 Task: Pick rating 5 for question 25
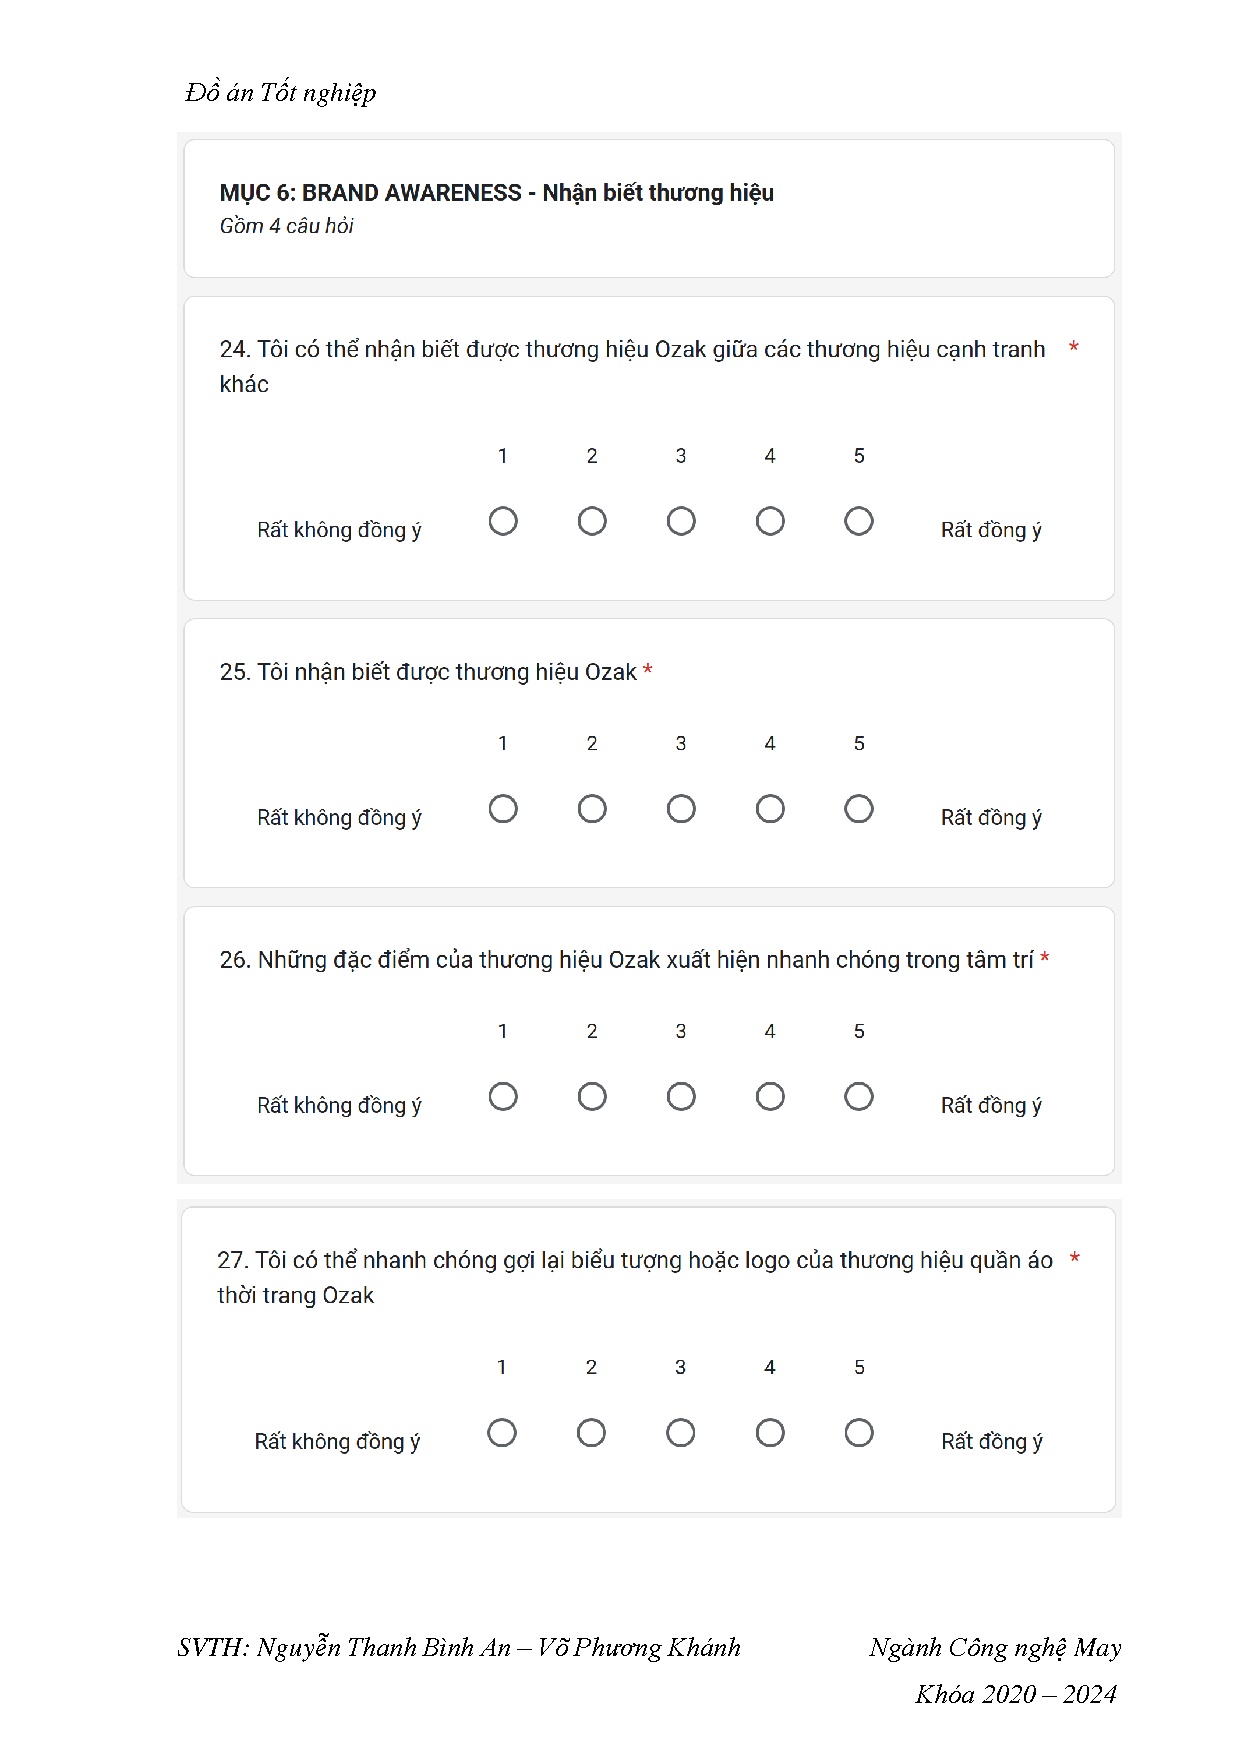859,809
